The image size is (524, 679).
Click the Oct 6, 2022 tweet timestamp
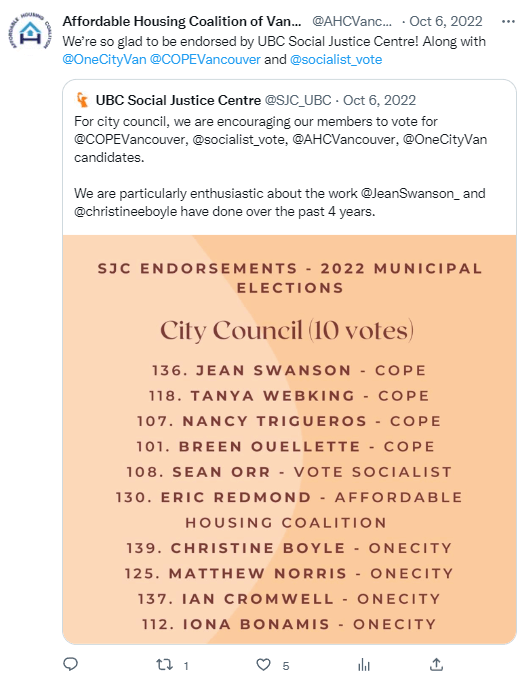click(446, 21)
